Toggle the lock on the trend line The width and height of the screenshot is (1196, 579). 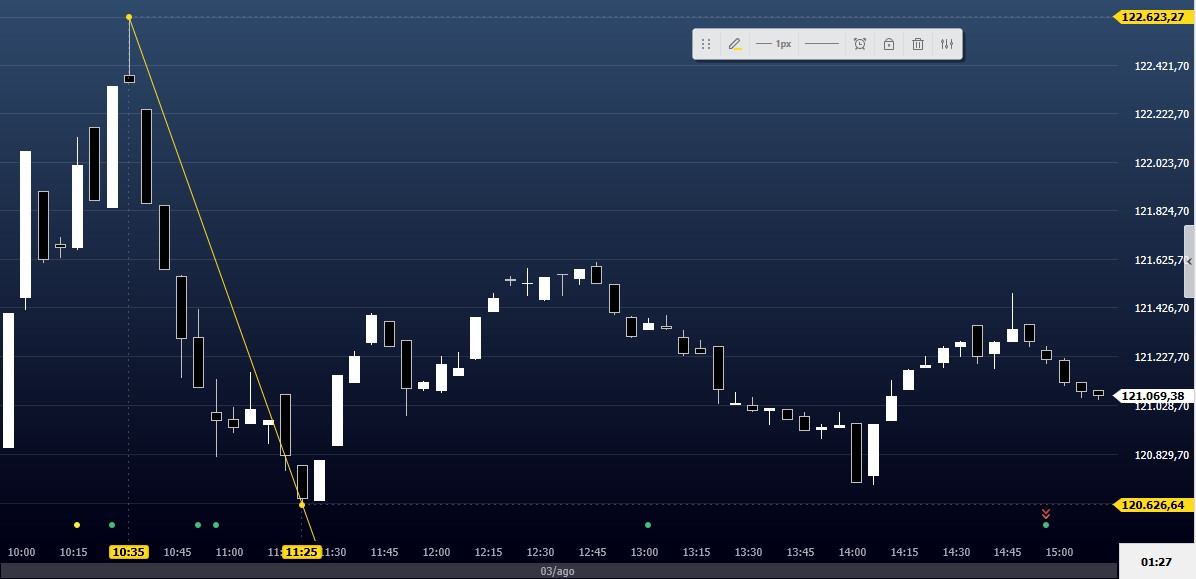pos(889,44)
